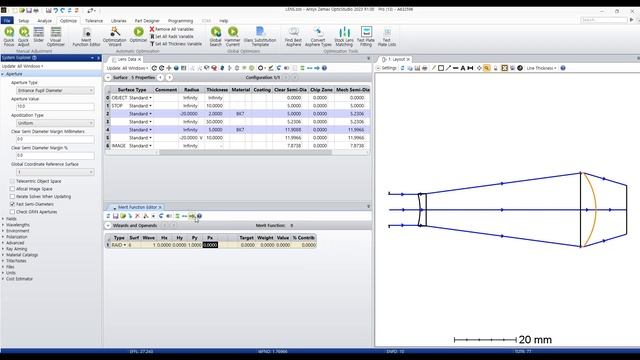Open Stock Lens Matching tool

(x=344, y=36)
